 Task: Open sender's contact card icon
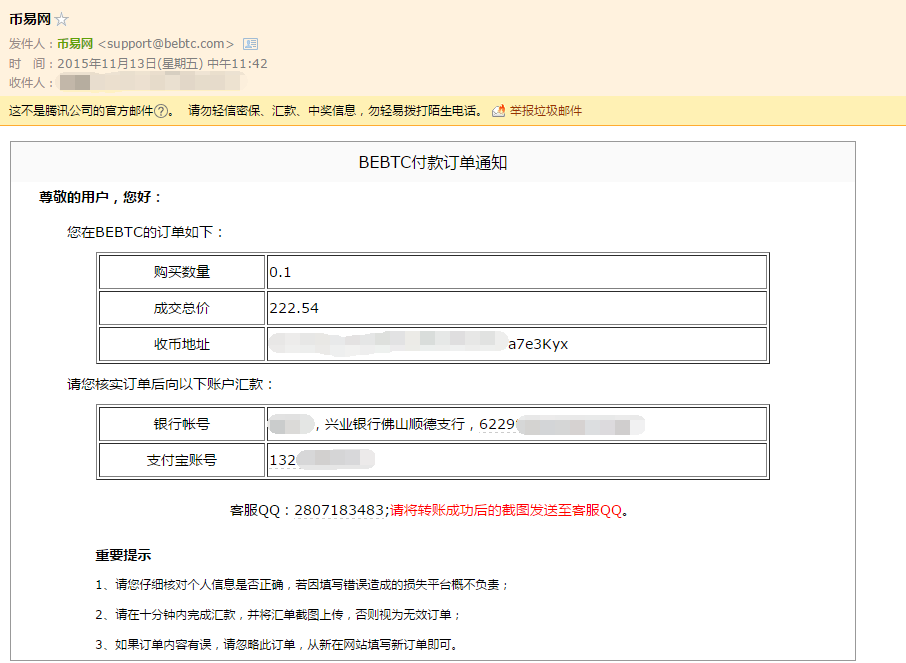coord(250,44)
